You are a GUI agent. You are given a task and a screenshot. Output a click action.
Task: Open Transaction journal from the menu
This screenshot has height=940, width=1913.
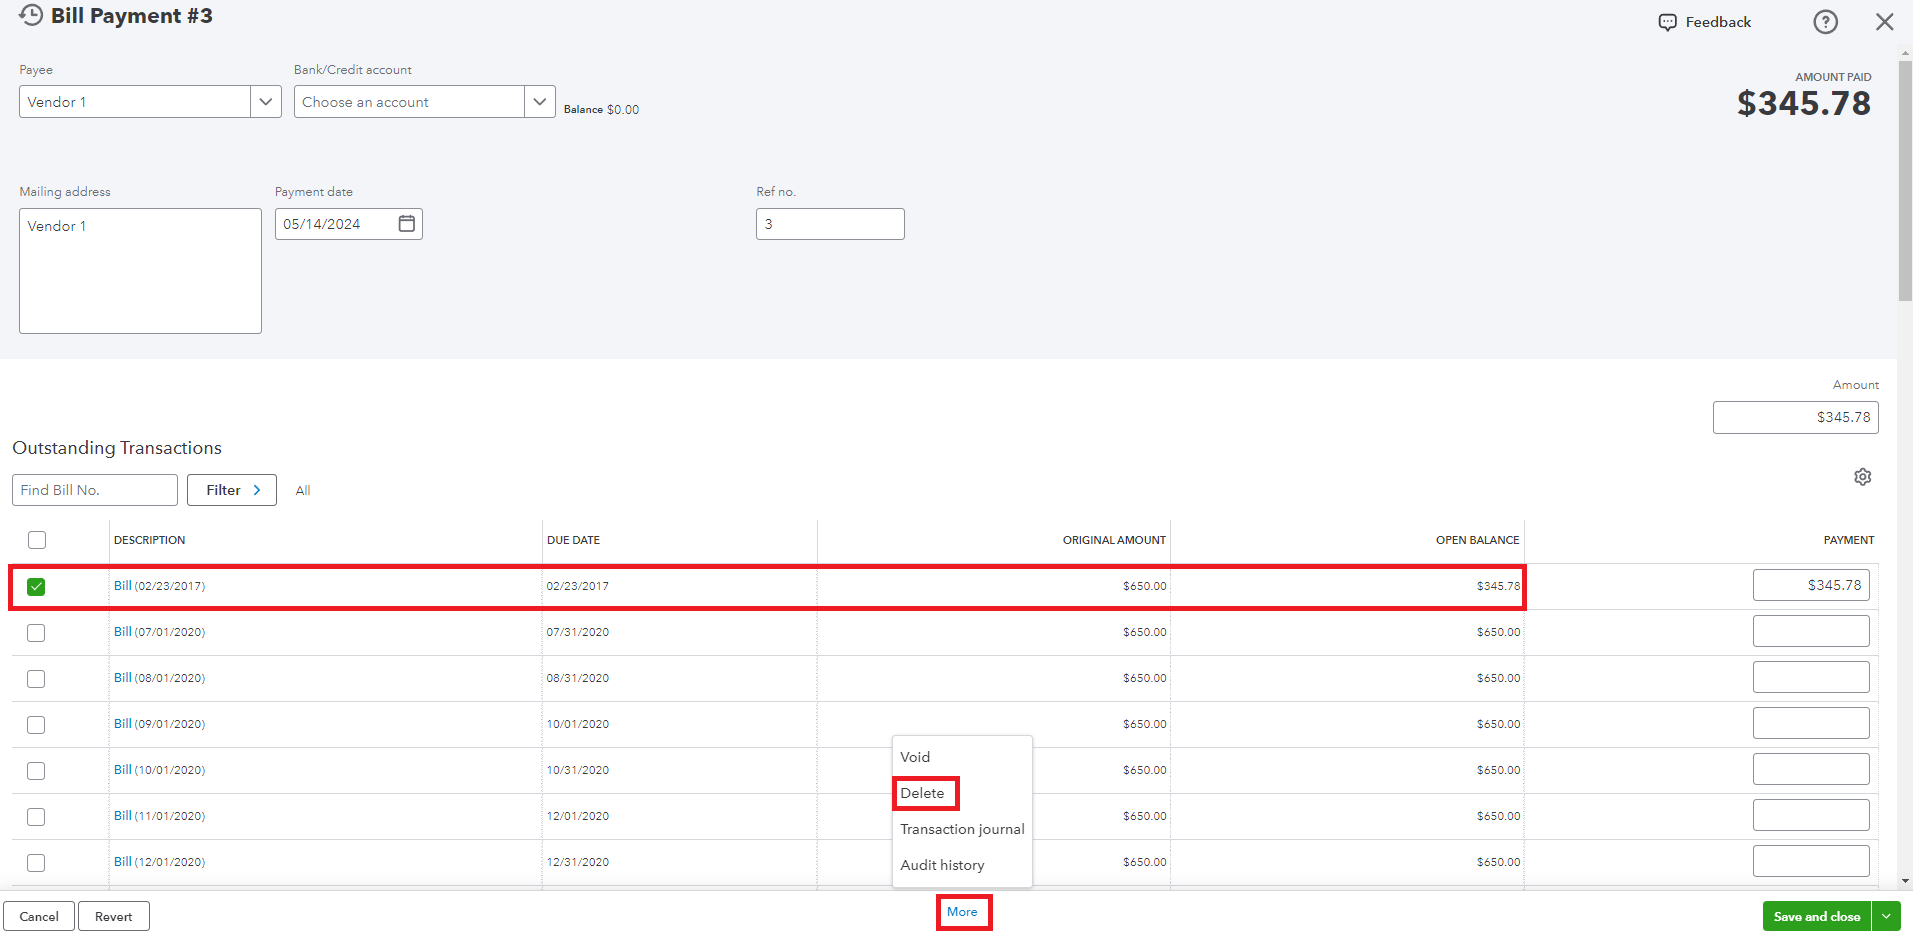[962, 829]
